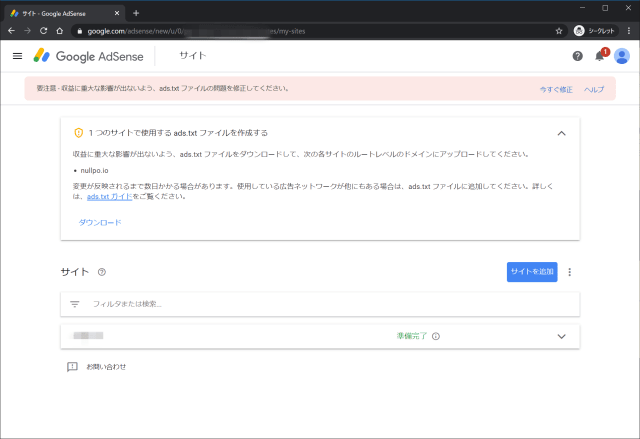
Task: Click the filter icon in the search bar
Action: point(75,304)
